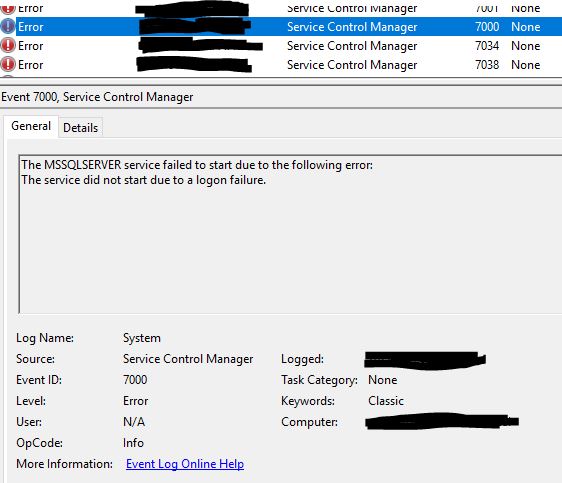Click the error icon on the 7038 event row
Viewport: 562px width, 483px height.
(8, 65)
